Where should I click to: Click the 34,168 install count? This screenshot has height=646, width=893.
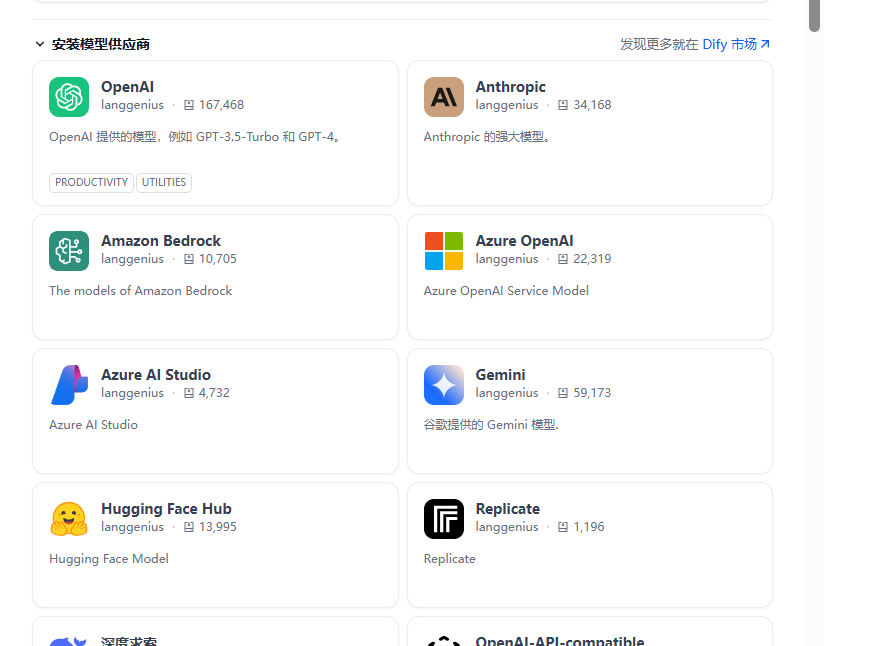click(x=592, y=105)
